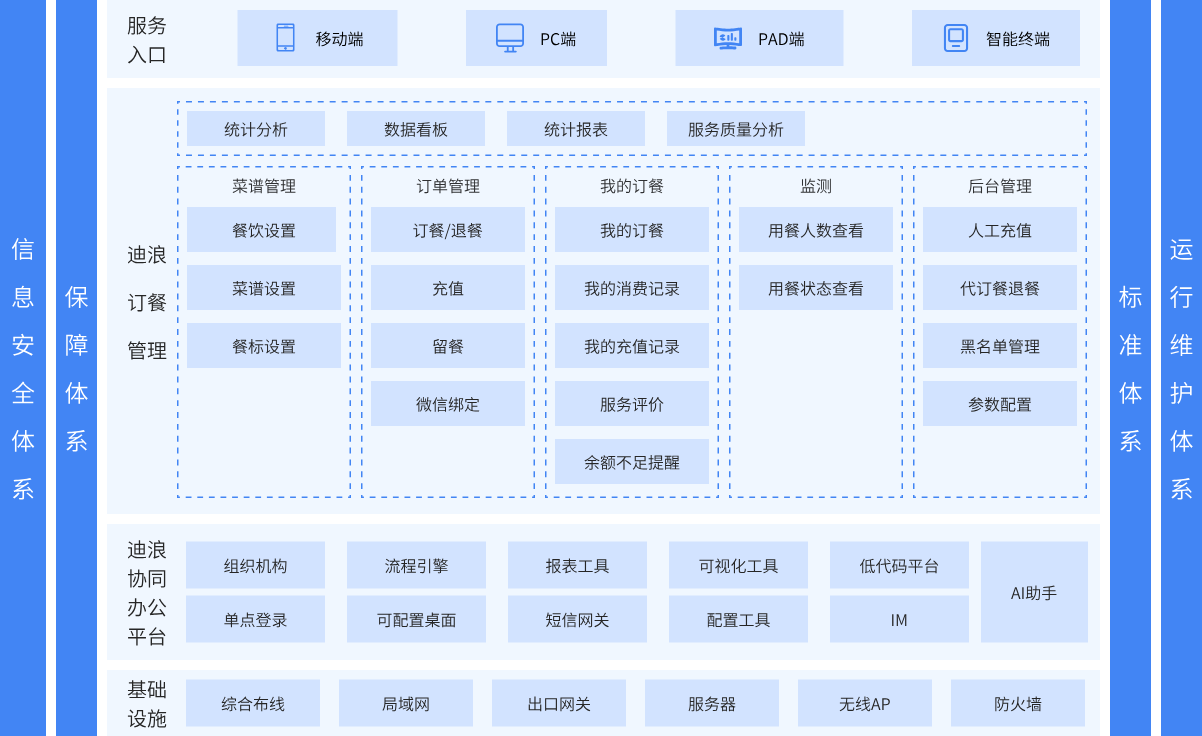The height and width of the screenshot is (736, 1202).
Task: Click the terminal device icon beside 智能终端
Action: 956,38
